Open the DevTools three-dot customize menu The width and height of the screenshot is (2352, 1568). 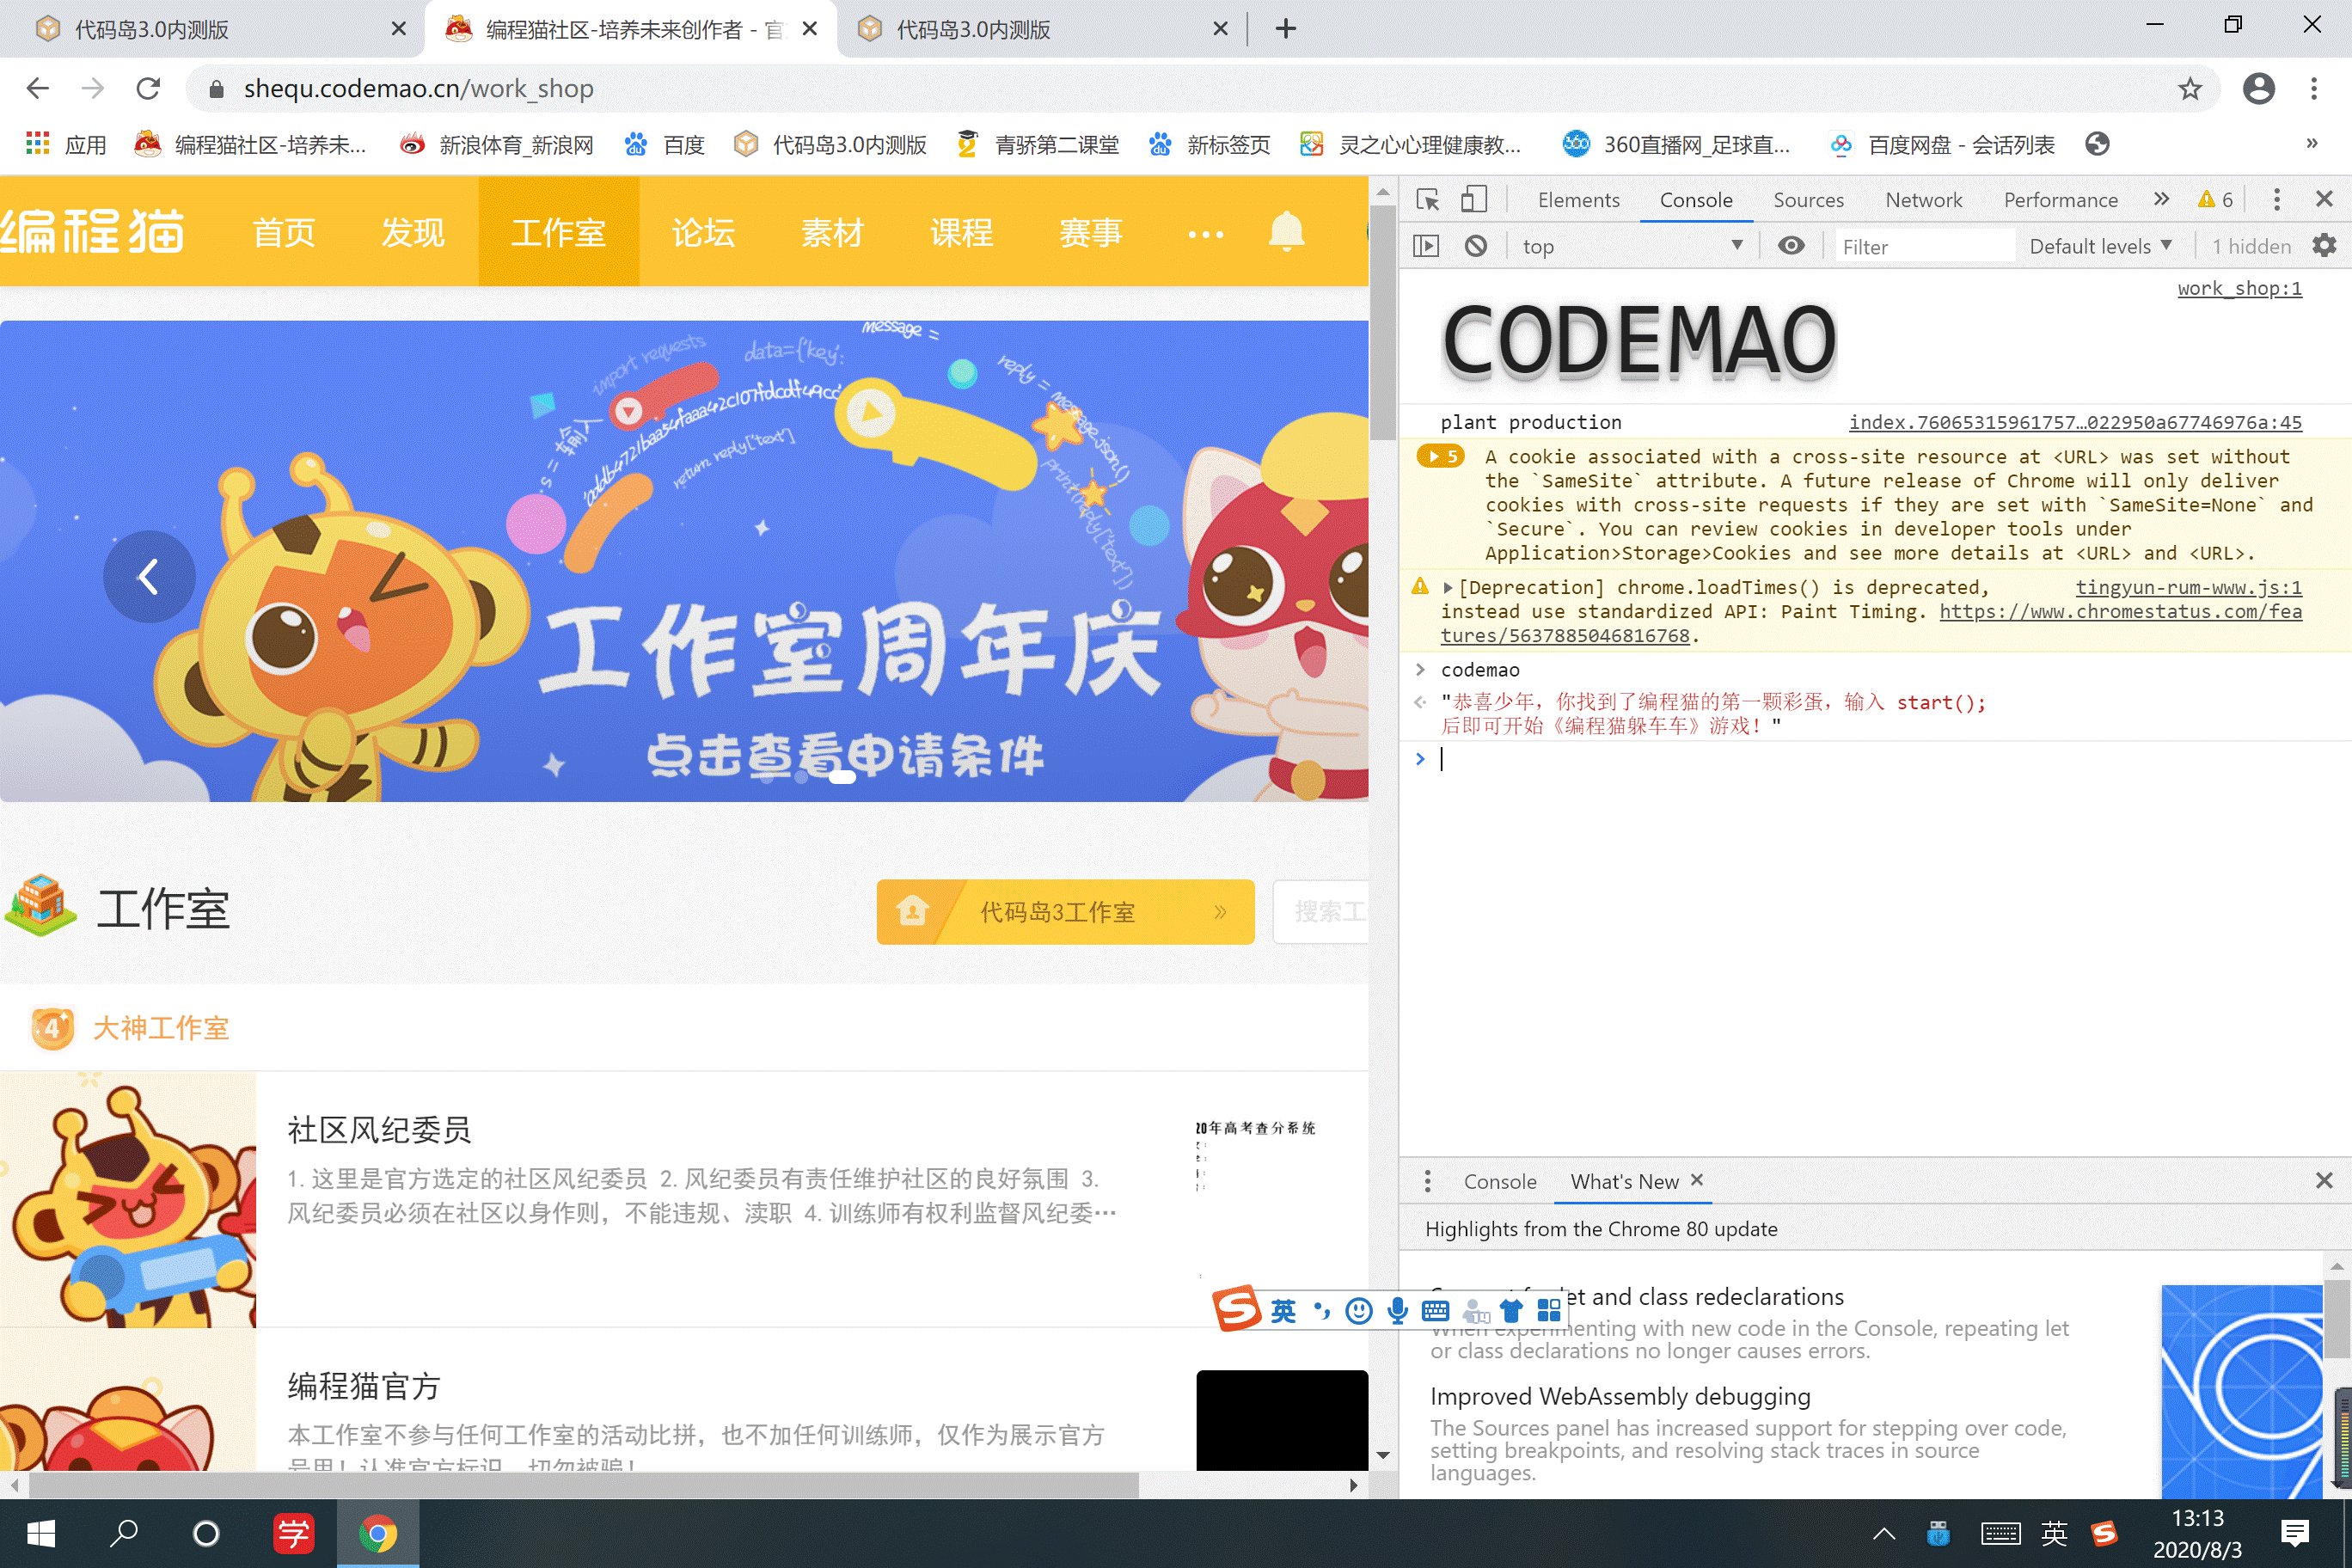pyautogui.click(x=2277, y=199)
